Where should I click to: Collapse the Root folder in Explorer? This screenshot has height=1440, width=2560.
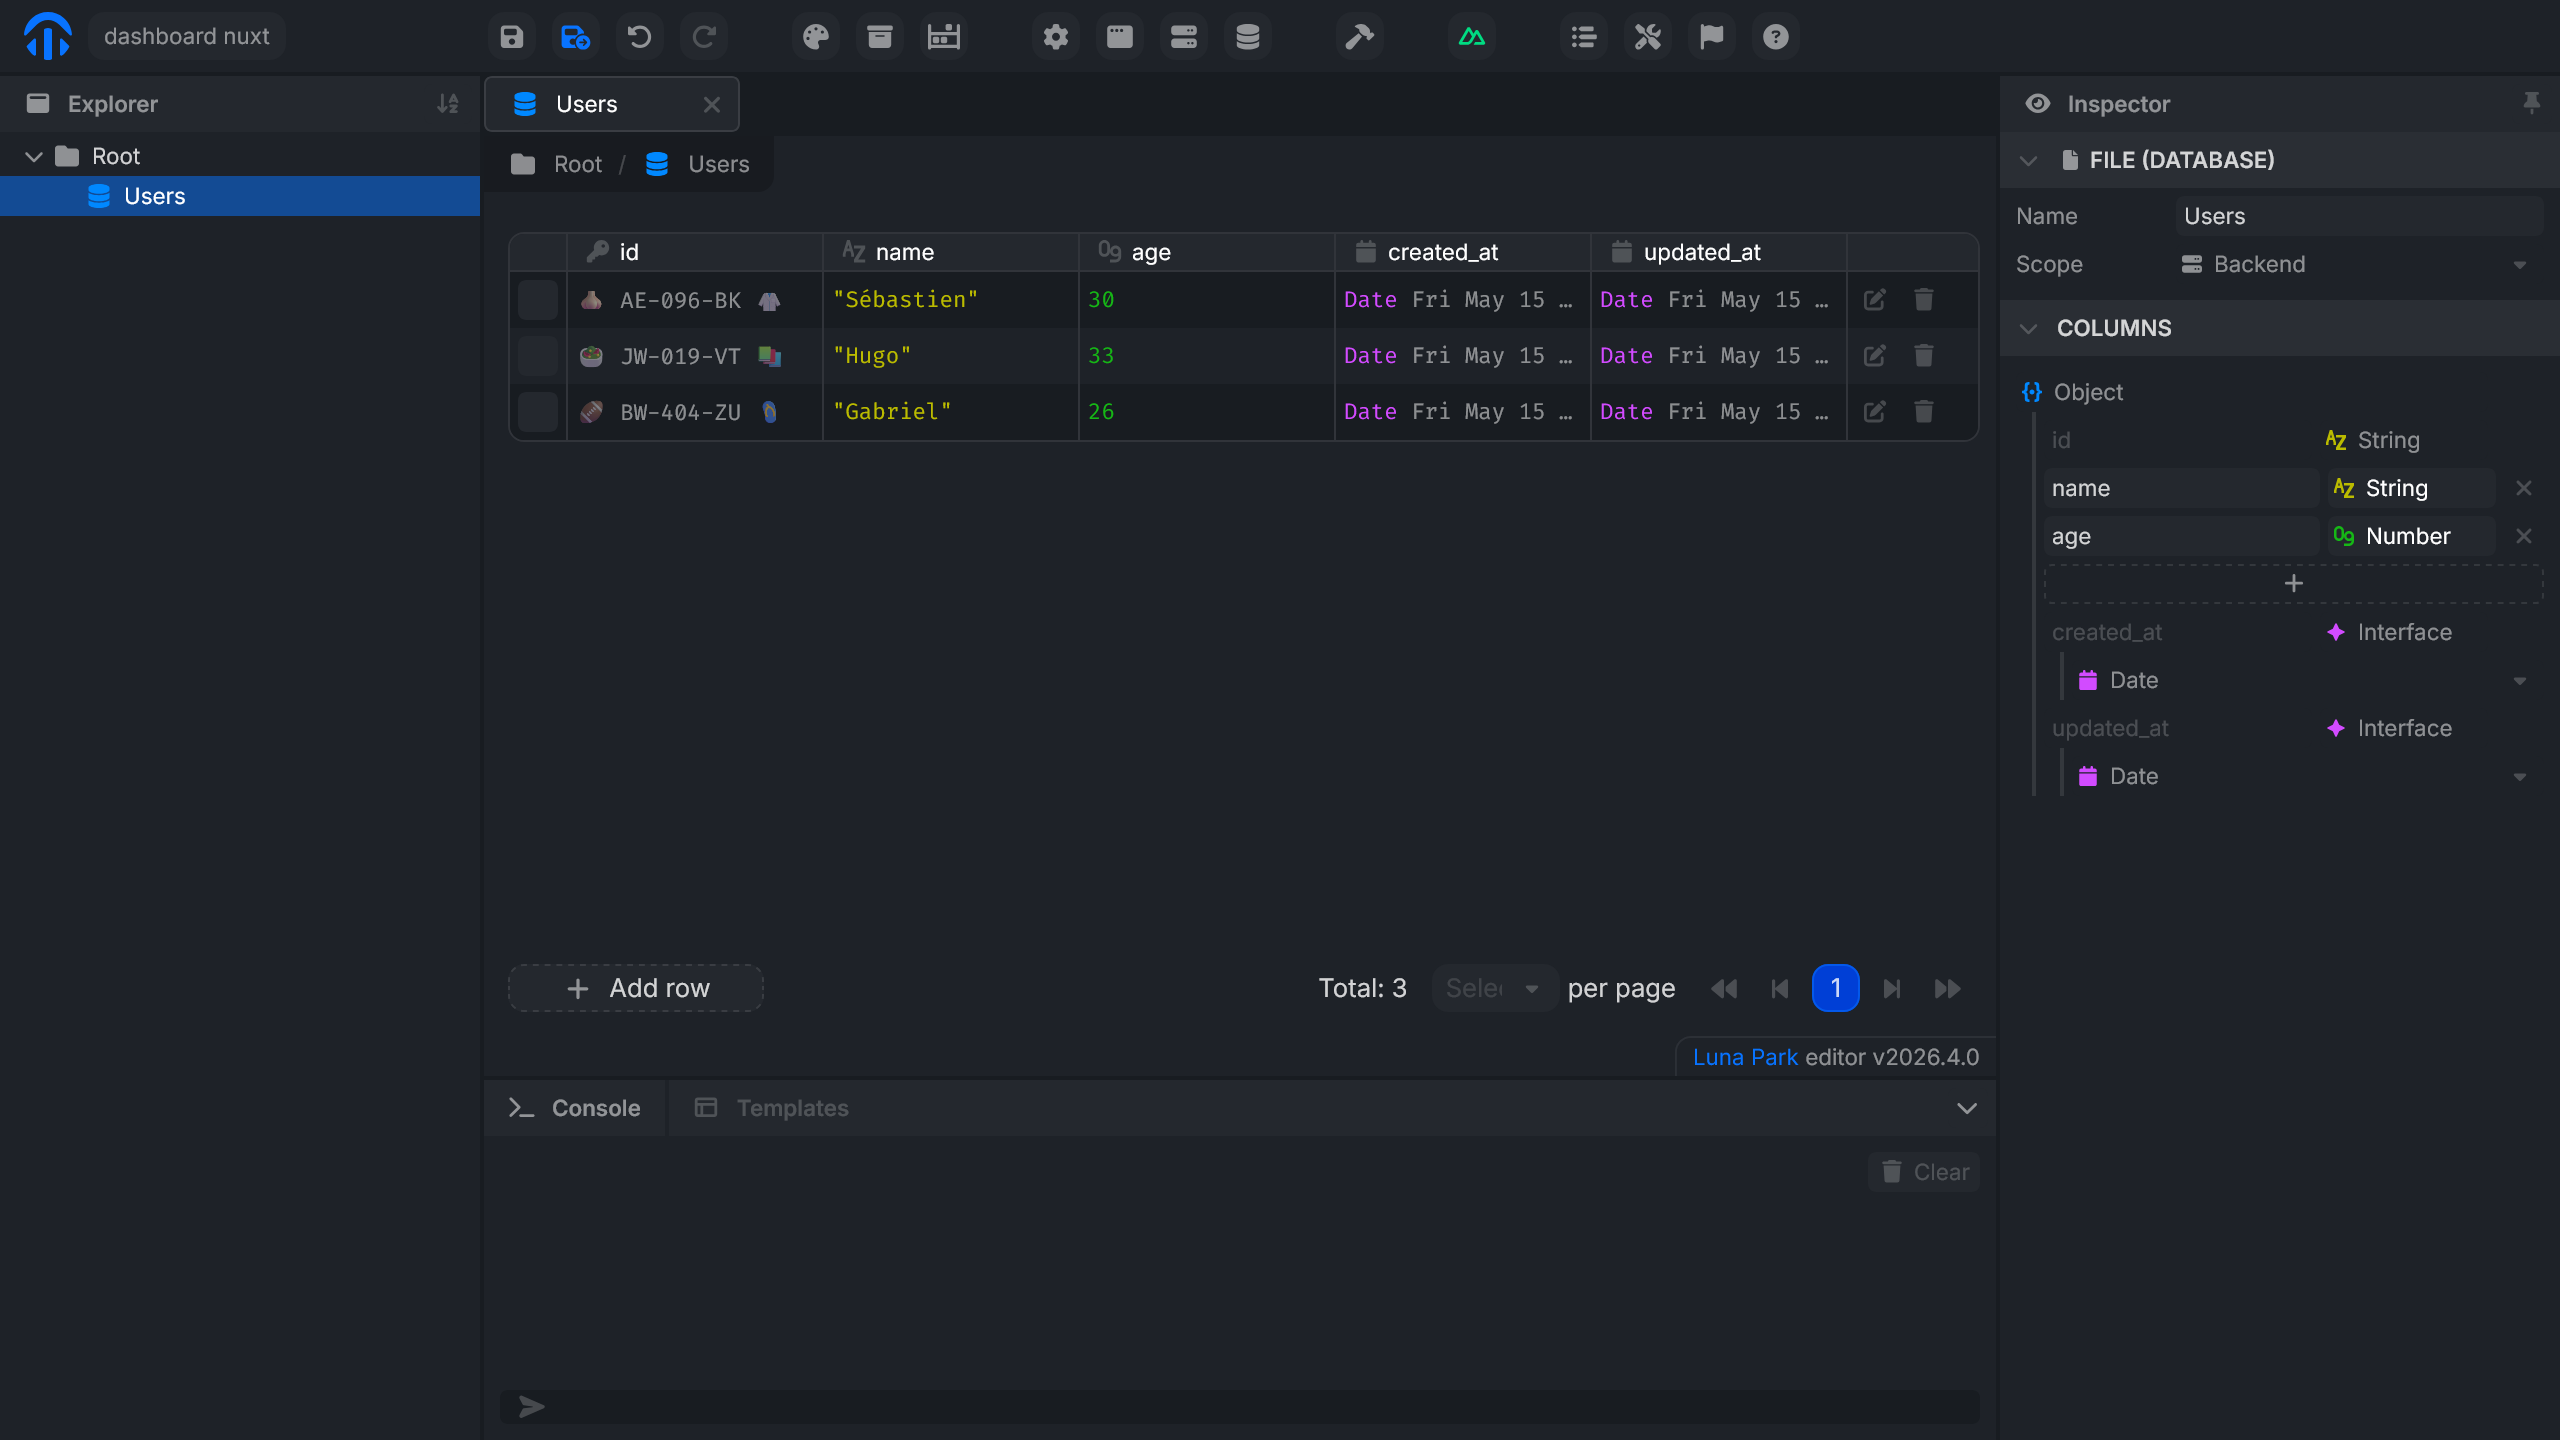click(34, 156)
